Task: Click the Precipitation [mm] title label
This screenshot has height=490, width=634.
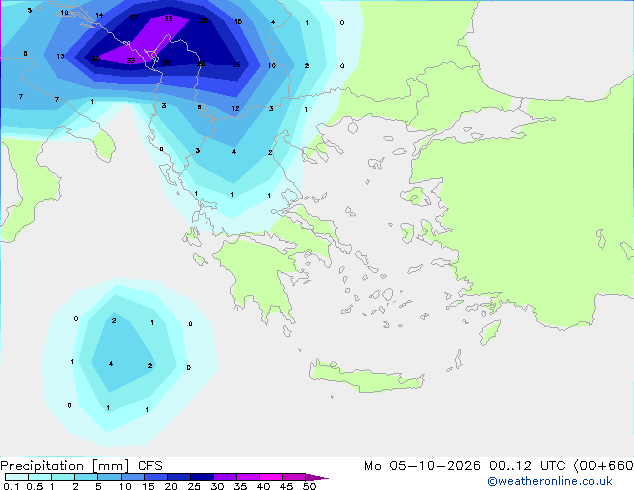Action: [x=65, y=466]
